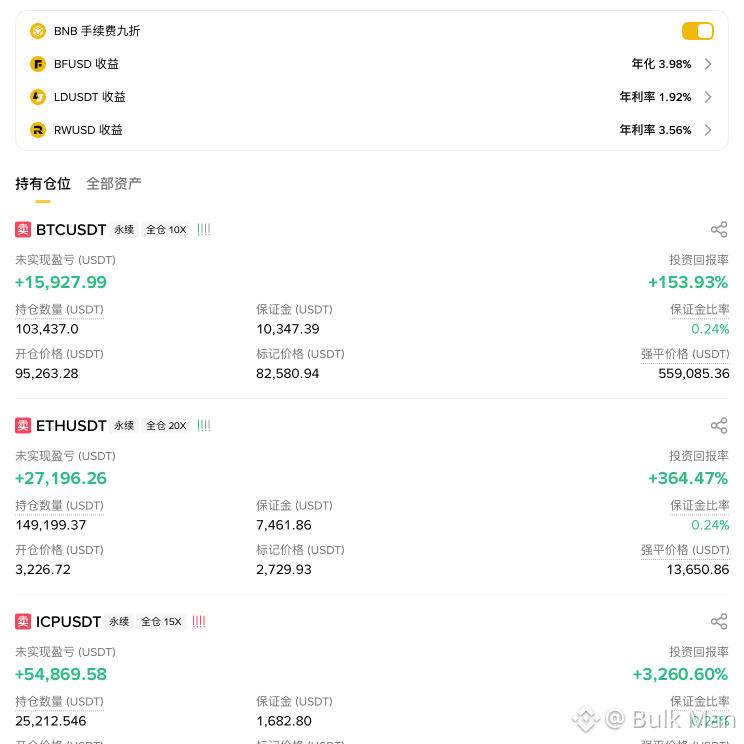Open the BTCUSDT contract name
744x744 pixels.
click(x=71, y=230)
